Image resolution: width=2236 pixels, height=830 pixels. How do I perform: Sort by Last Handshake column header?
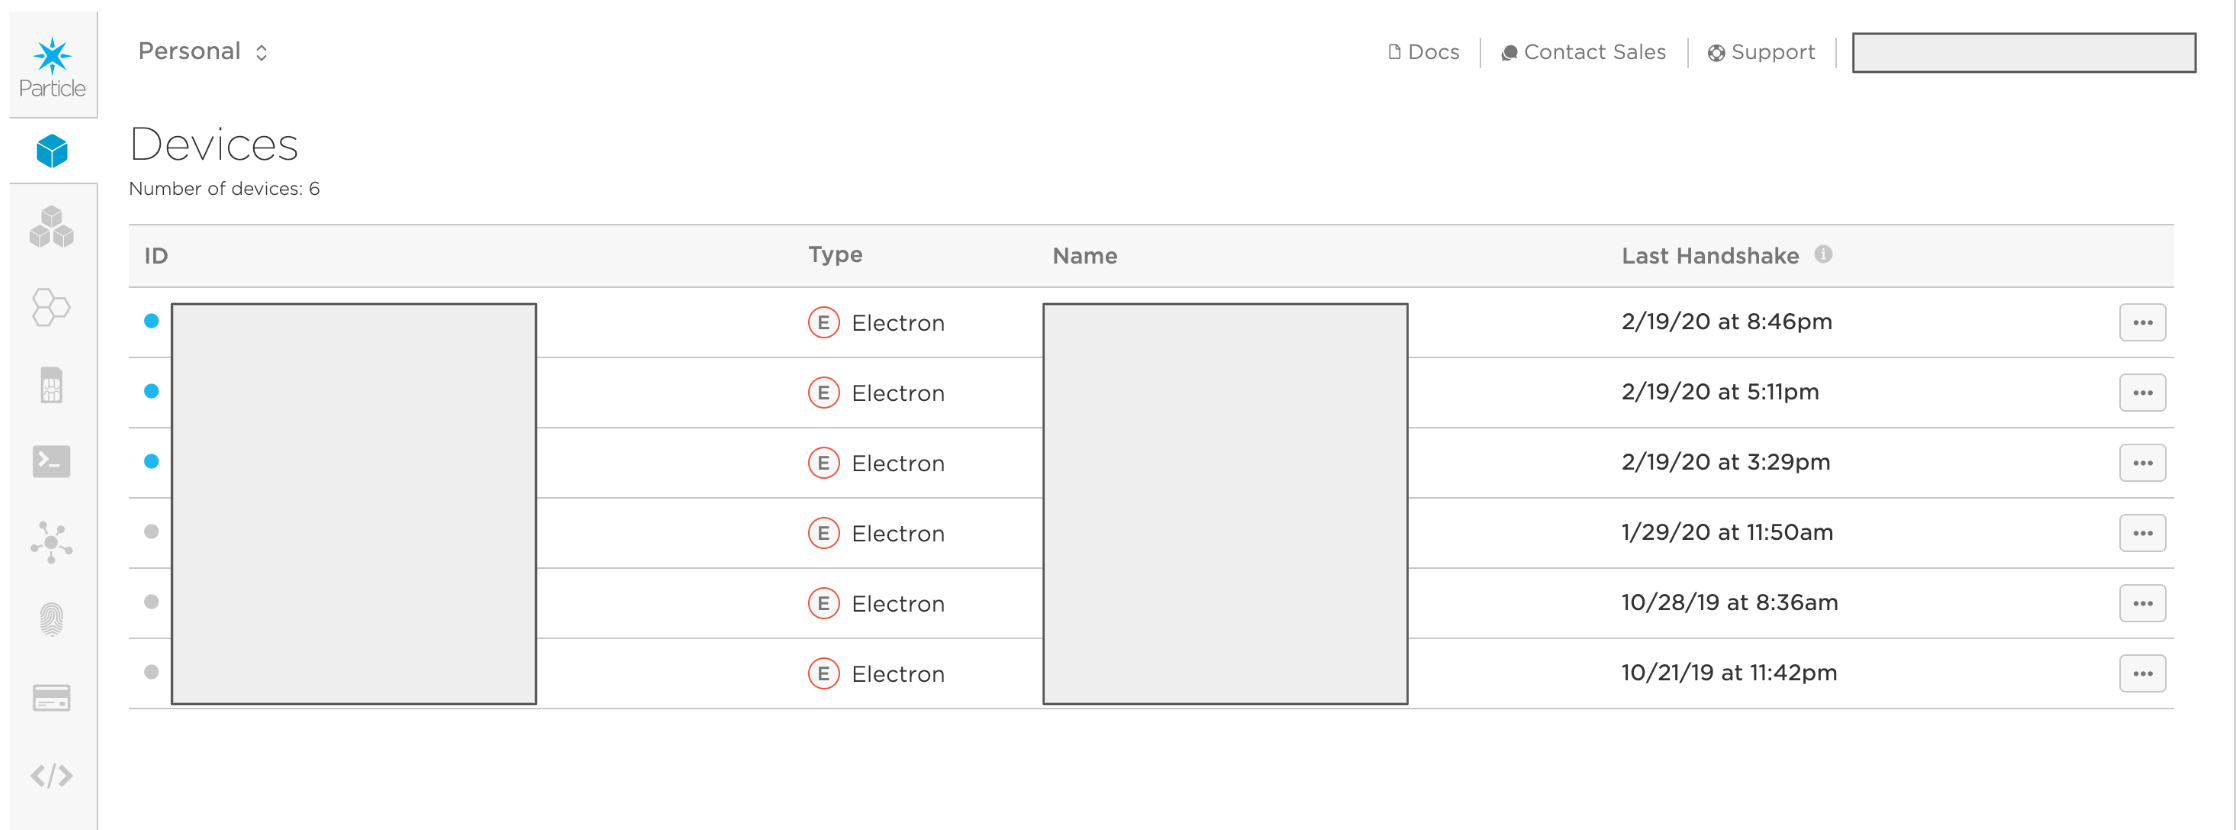click(x=1709, y=256)
